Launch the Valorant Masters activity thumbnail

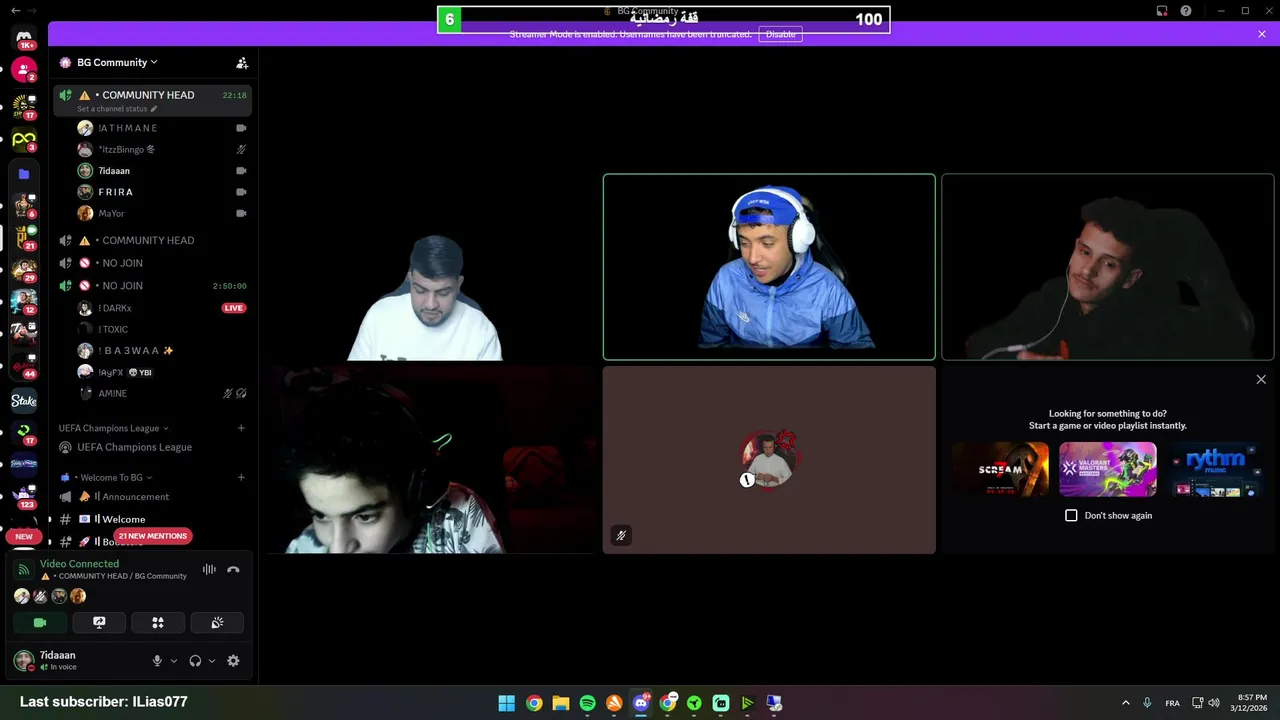pyautogui.click(x=1108, y=469)
